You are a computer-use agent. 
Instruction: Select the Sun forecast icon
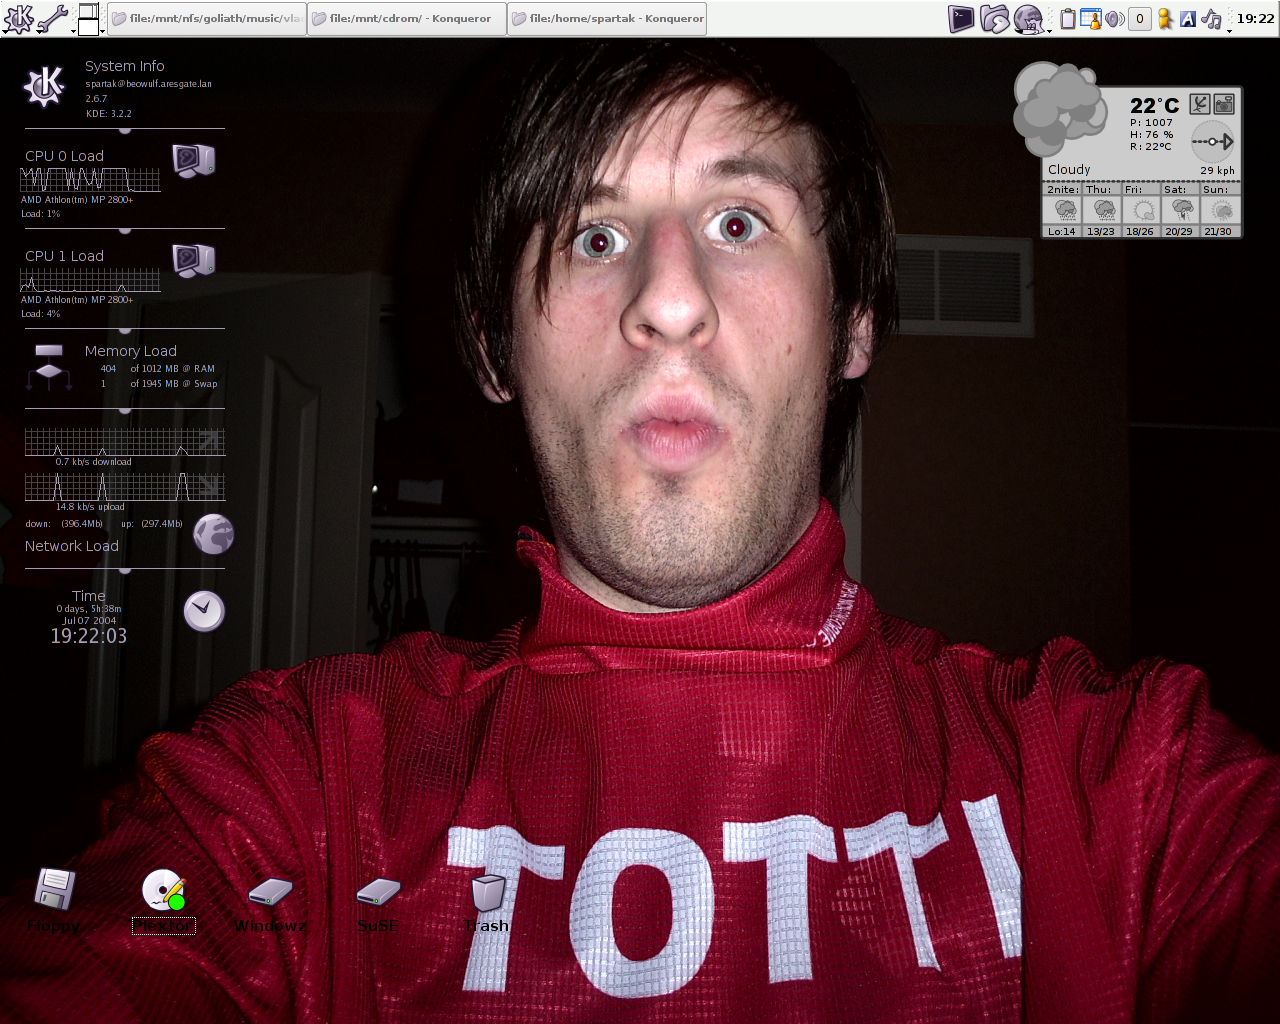tap(1220, 210)
